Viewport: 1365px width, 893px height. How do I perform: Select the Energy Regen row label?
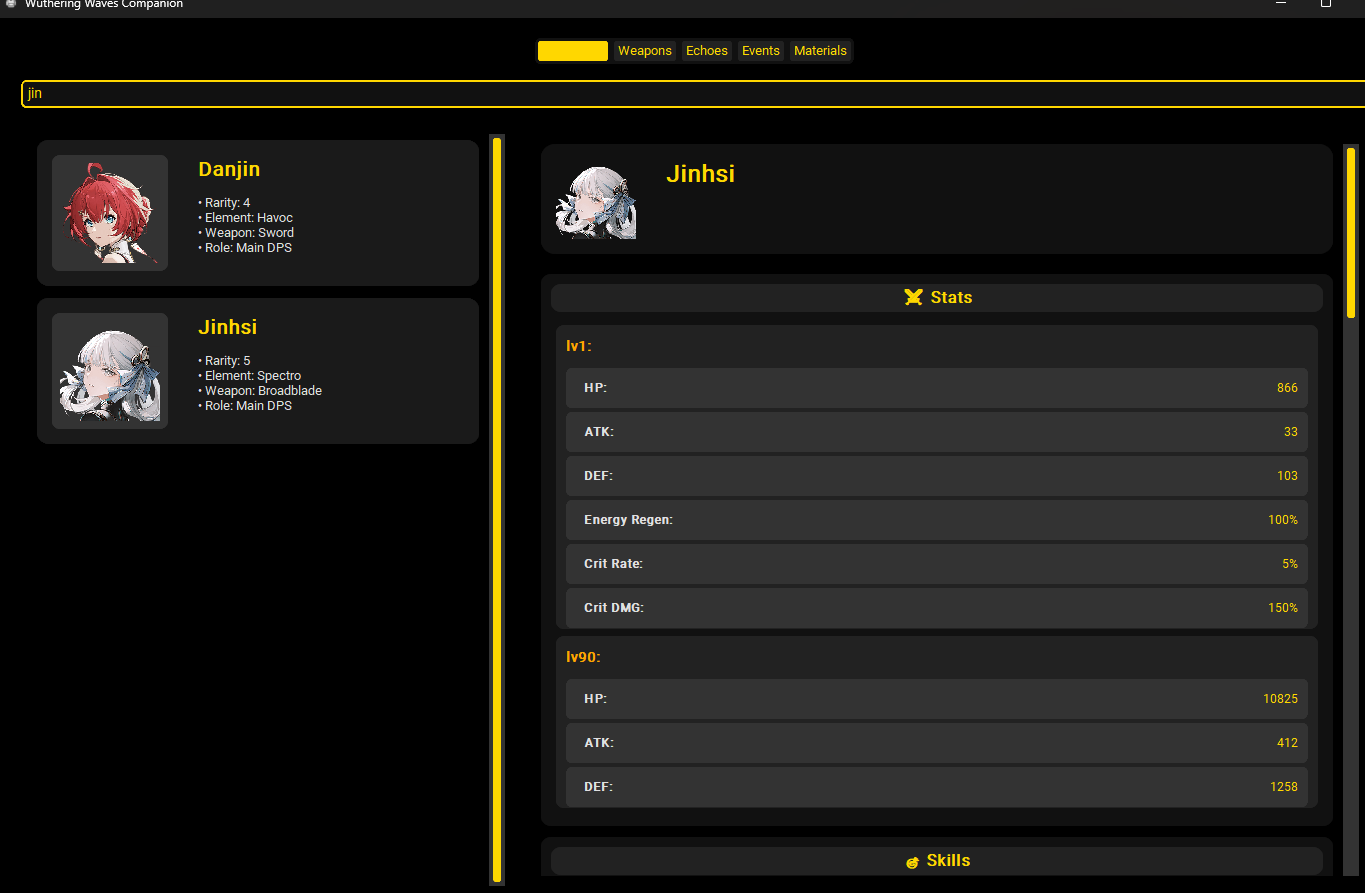(628, 520)
